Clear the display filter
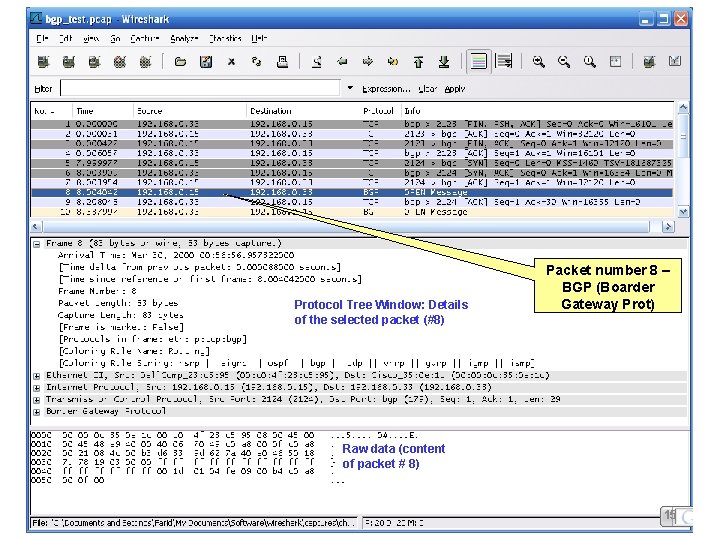This screenshot has height=540, width=720. pos(427,89)
